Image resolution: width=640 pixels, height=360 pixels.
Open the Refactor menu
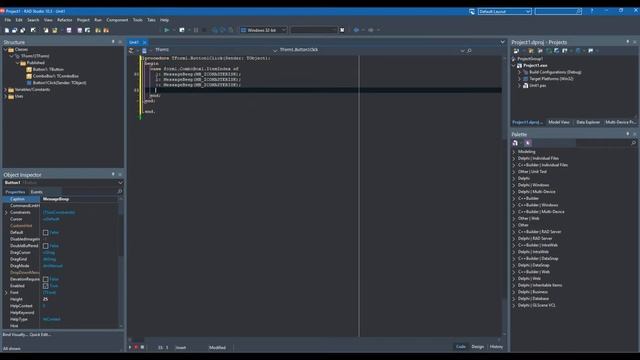tap(64, 20)
